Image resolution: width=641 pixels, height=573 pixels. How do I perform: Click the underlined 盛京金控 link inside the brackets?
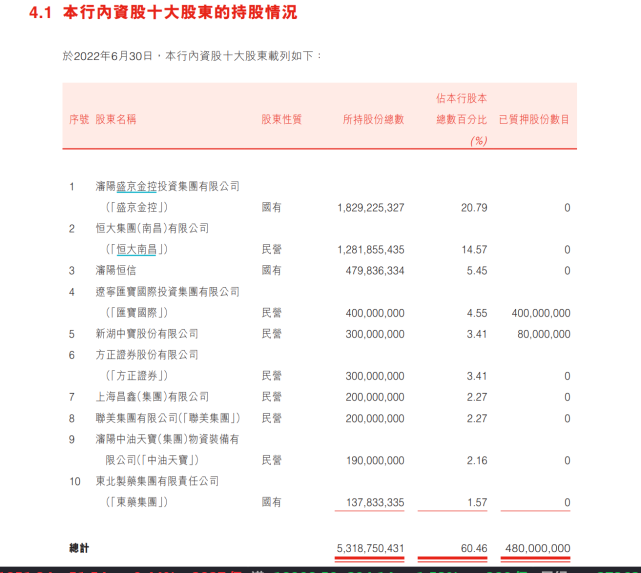point(137,208)
